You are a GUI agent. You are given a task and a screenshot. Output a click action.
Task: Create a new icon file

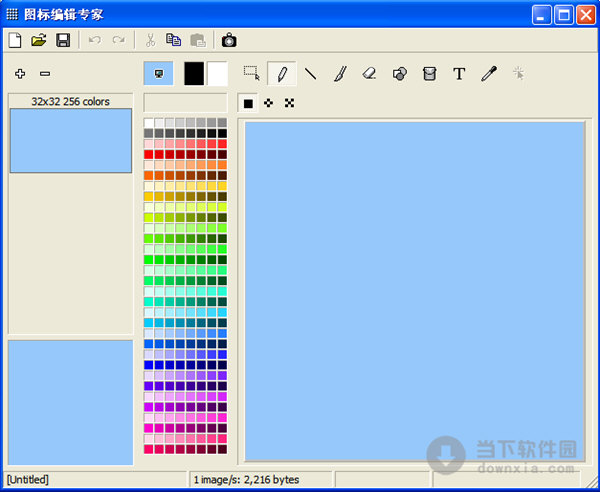point(15,40)
